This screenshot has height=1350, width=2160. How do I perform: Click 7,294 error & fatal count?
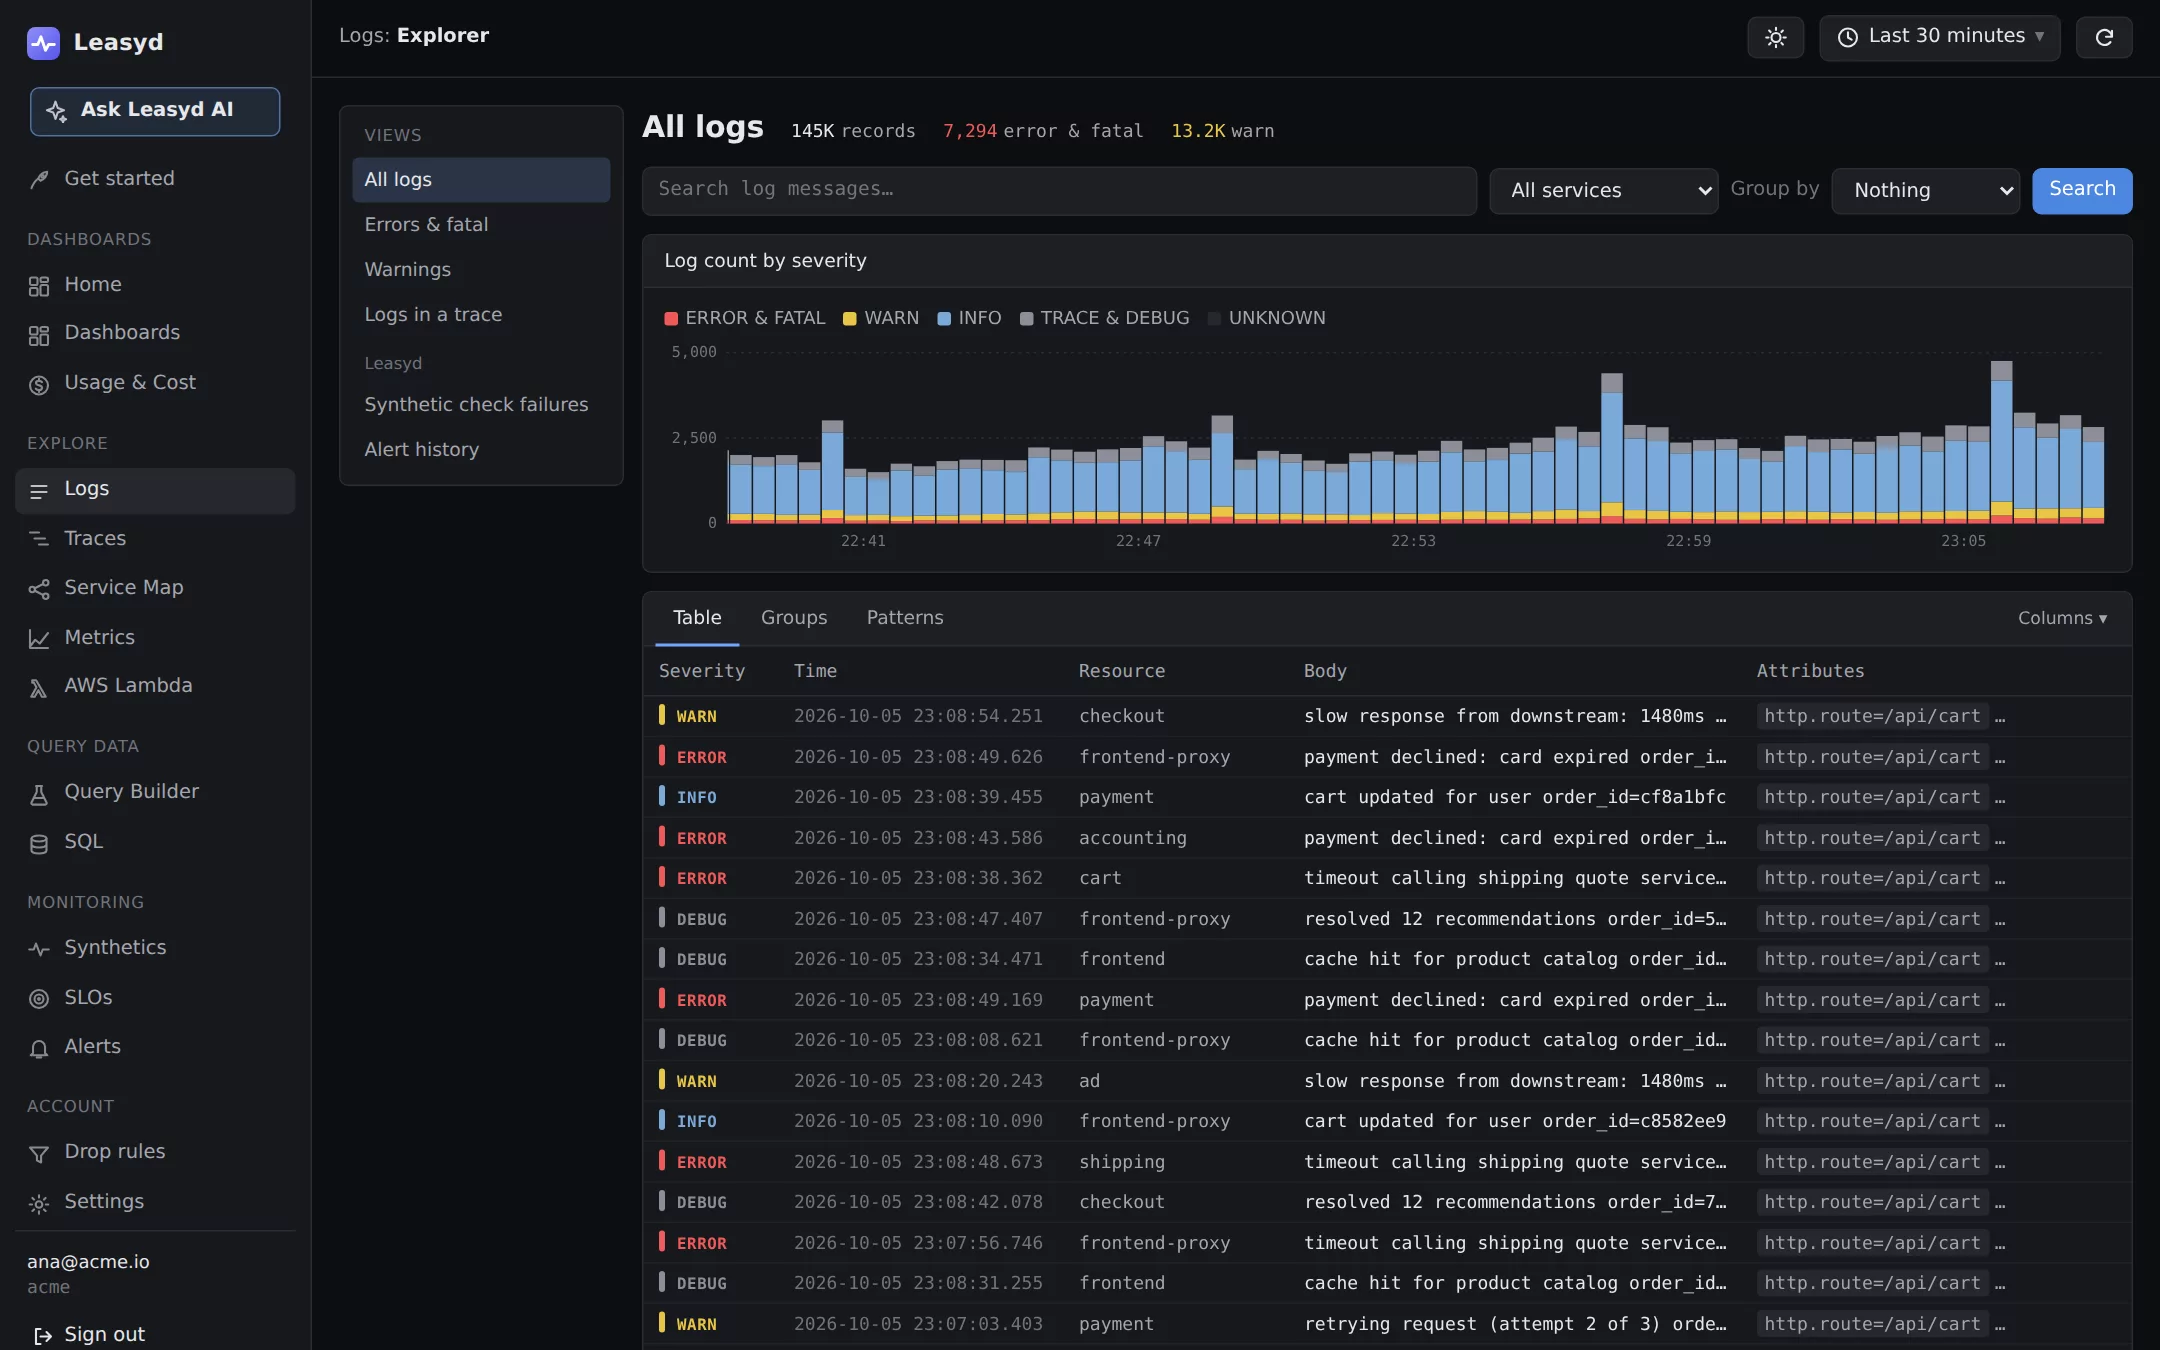tap(1043, 131)
